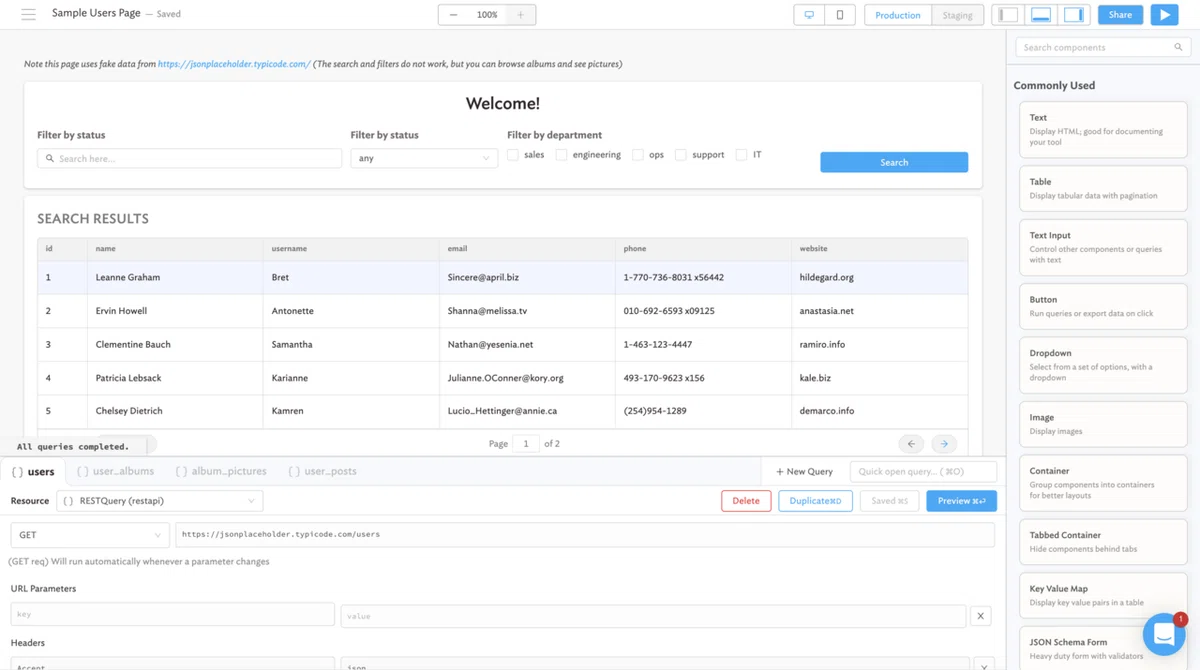Open the RESTQuery resource dropdown
The image size is (1200, 670).
(160, 501)
